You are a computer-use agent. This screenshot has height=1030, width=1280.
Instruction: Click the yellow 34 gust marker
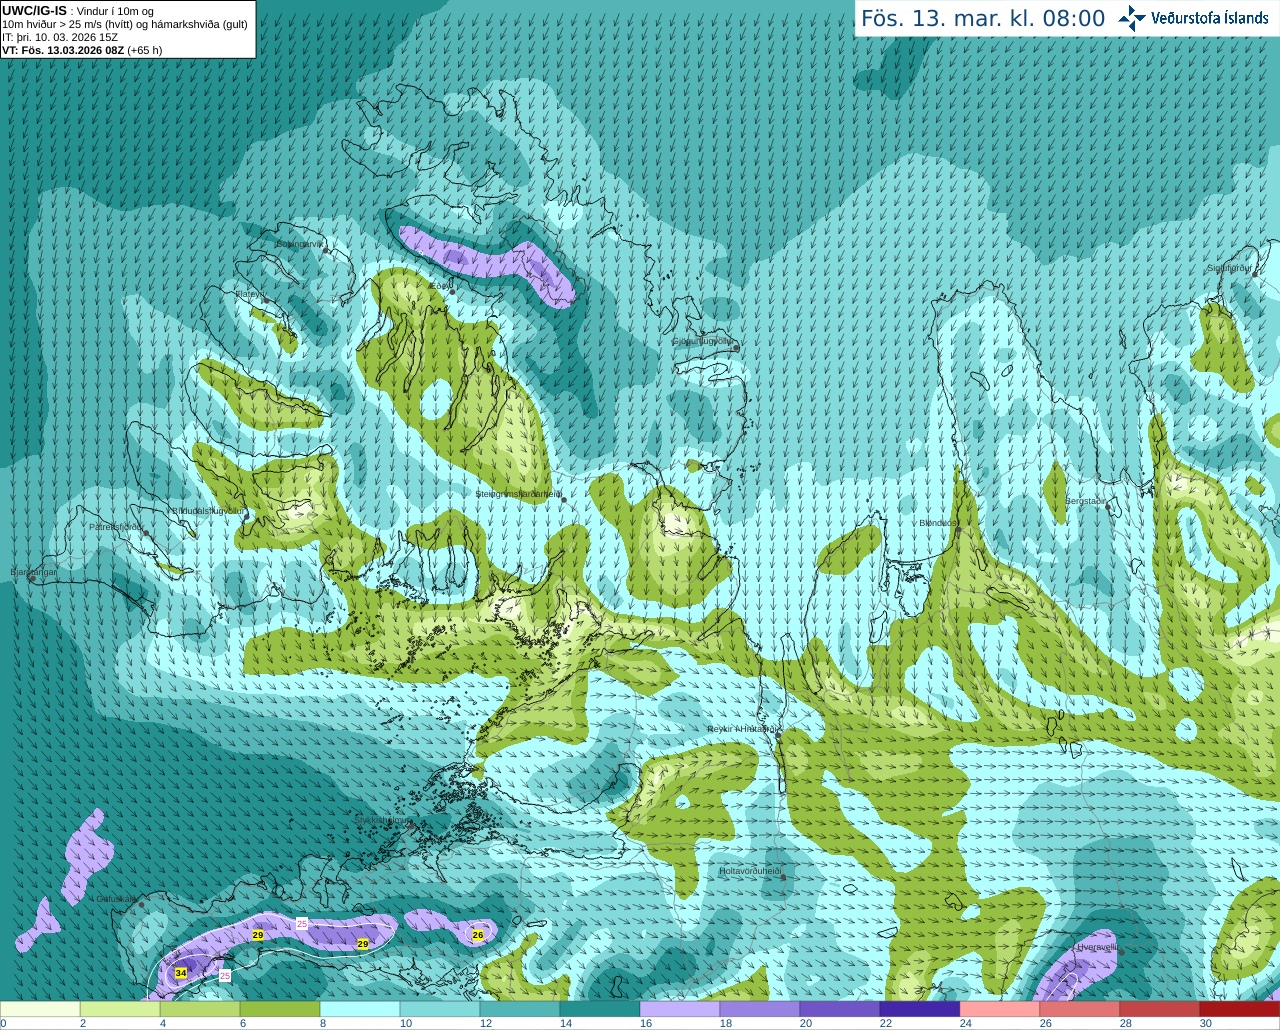click(180, 973)
